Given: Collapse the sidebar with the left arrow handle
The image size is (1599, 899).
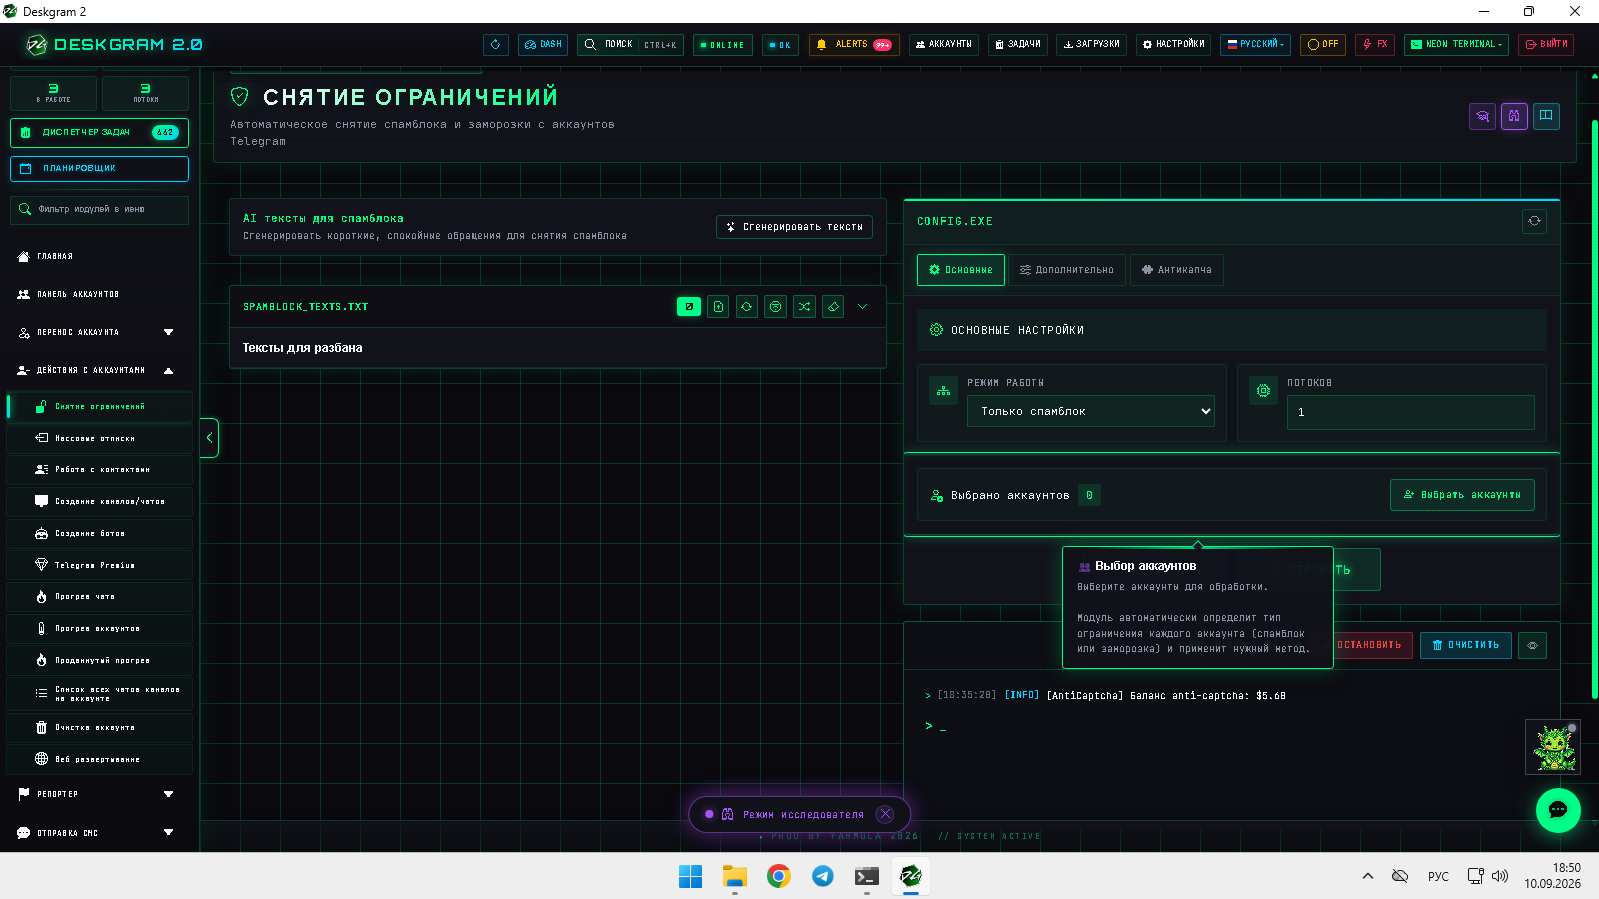Looking at the screenshot, I should (x=209, y=438).
